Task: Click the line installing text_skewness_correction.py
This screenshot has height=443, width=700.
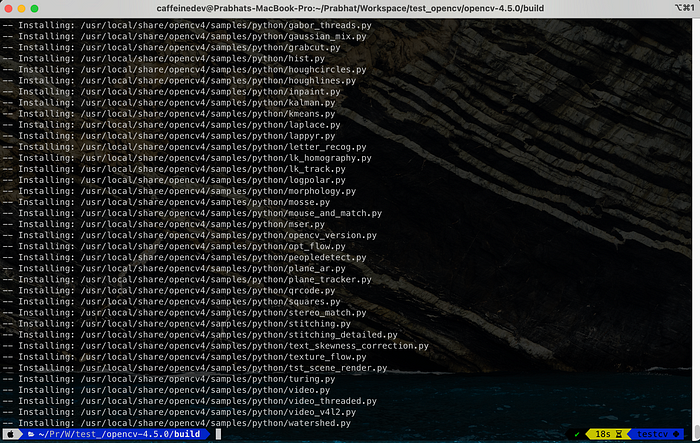Action: click(216, 346)
